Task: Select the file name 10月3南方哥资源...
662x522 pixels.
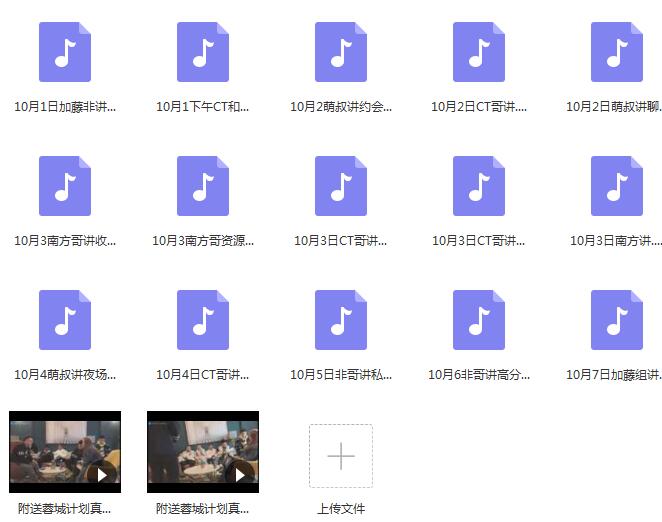Action: [203, 241]
